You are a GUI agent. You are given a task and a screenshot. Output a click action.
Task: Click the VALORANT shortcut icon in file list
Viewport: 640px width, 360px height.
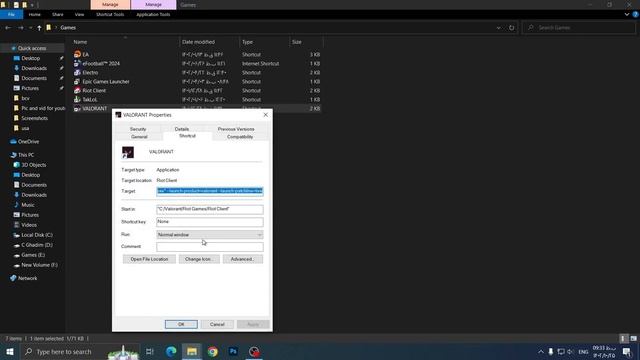click(x=77, y=108)
